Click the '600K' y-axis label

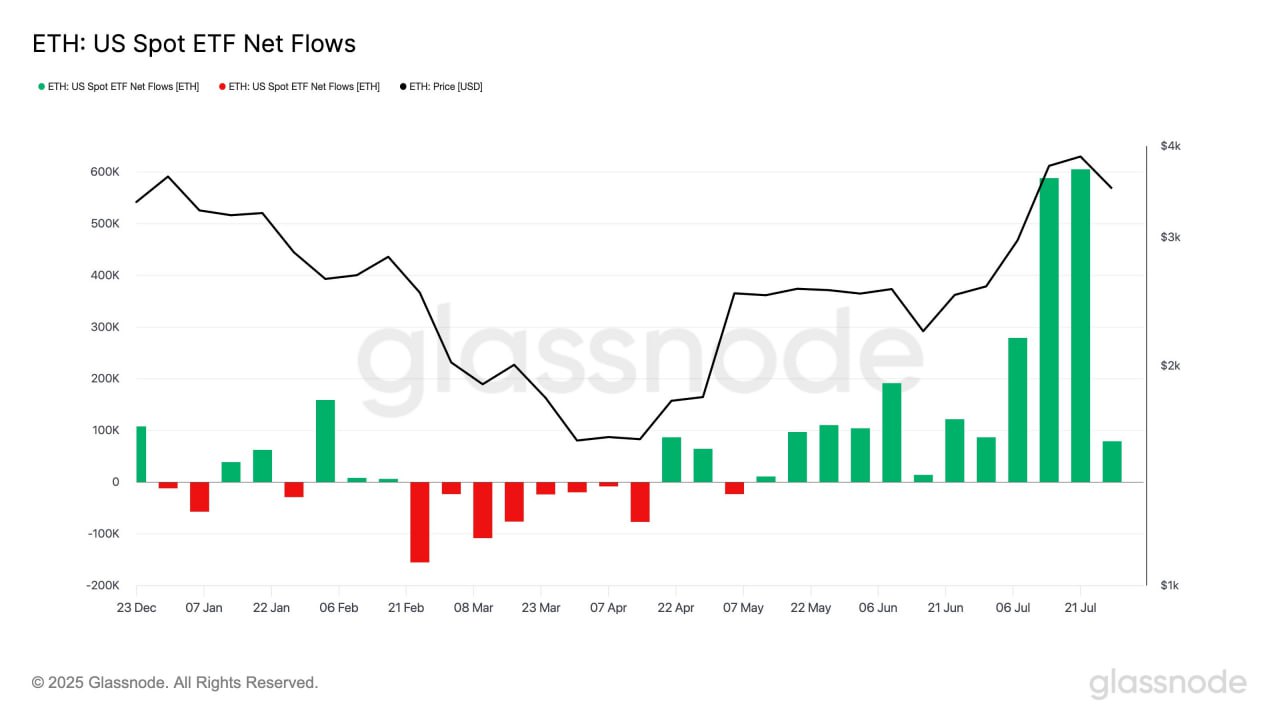tap(104, 172)
